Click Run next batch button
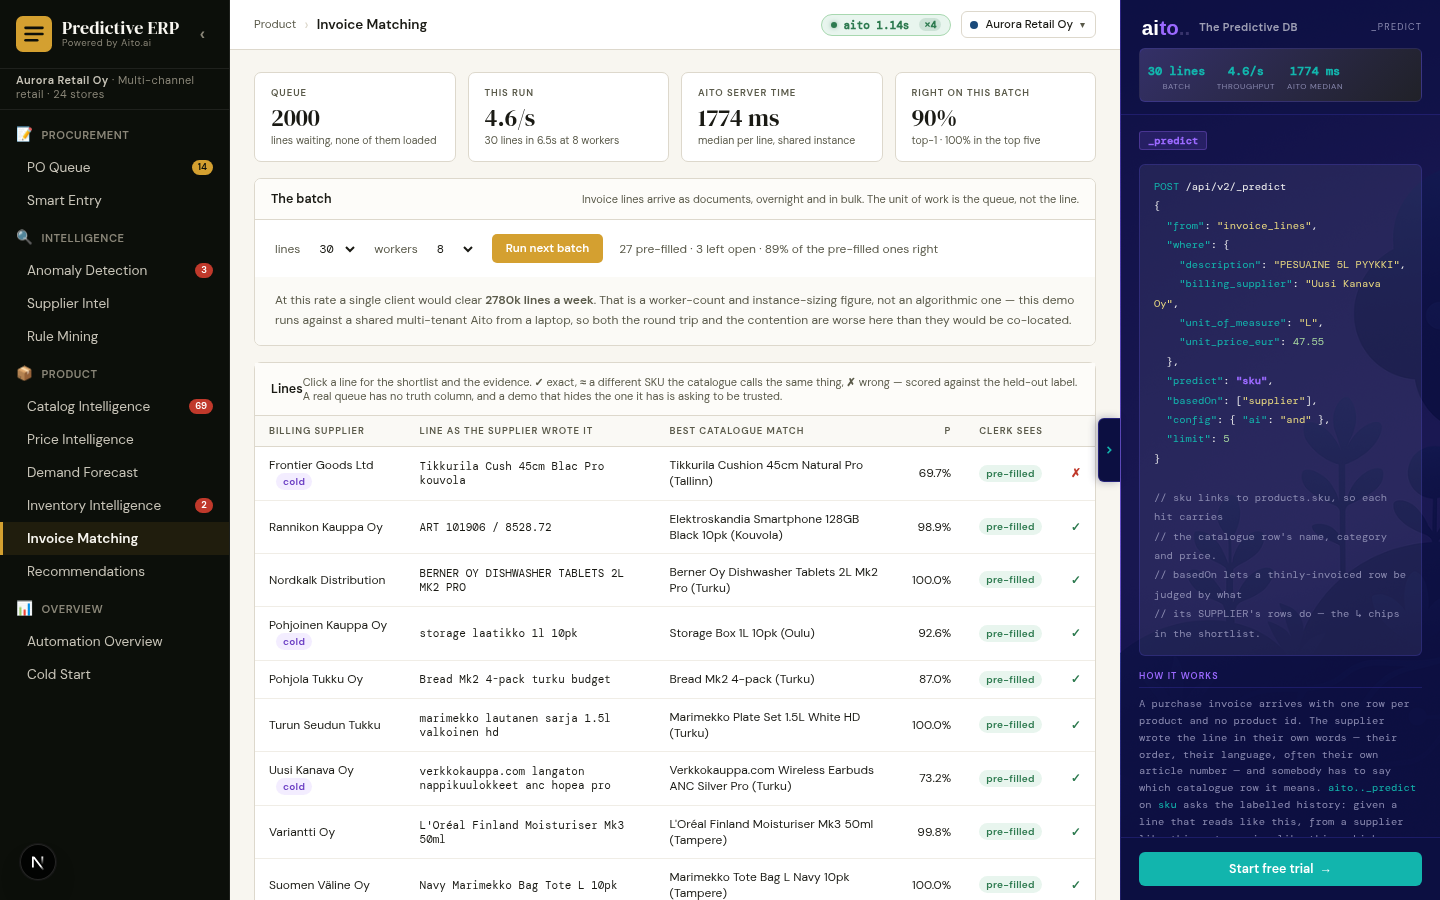This screenshot has width=1440, height=900. point(547,249)
